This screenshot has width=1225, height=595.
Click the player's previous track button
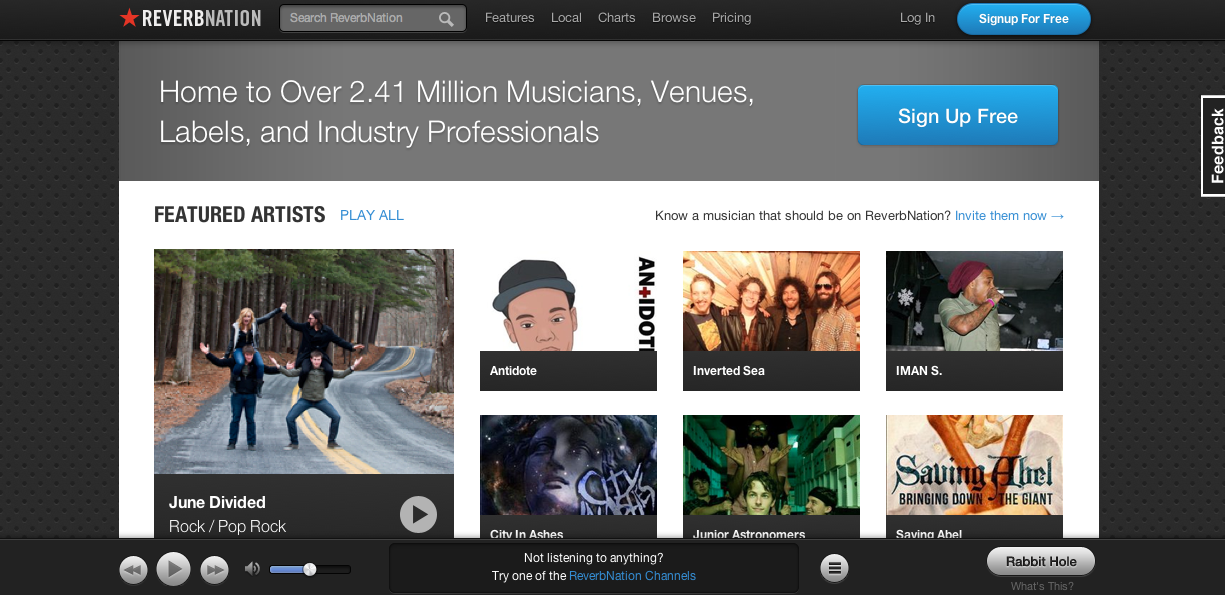[x=133, y=570]
